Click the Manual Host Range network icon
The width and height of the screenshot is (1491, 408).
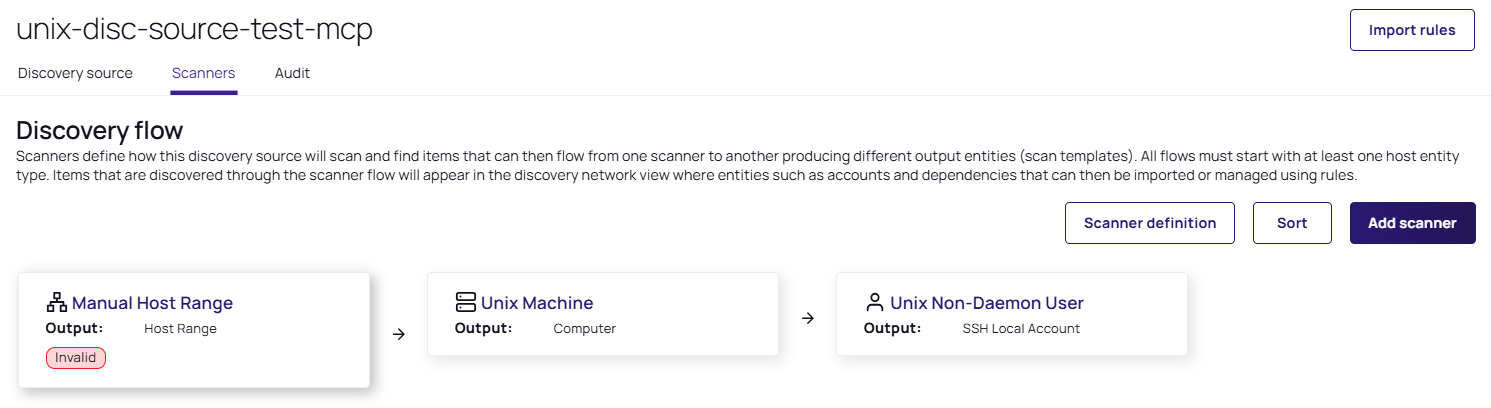pyautogui.click(x=57, y=302)
